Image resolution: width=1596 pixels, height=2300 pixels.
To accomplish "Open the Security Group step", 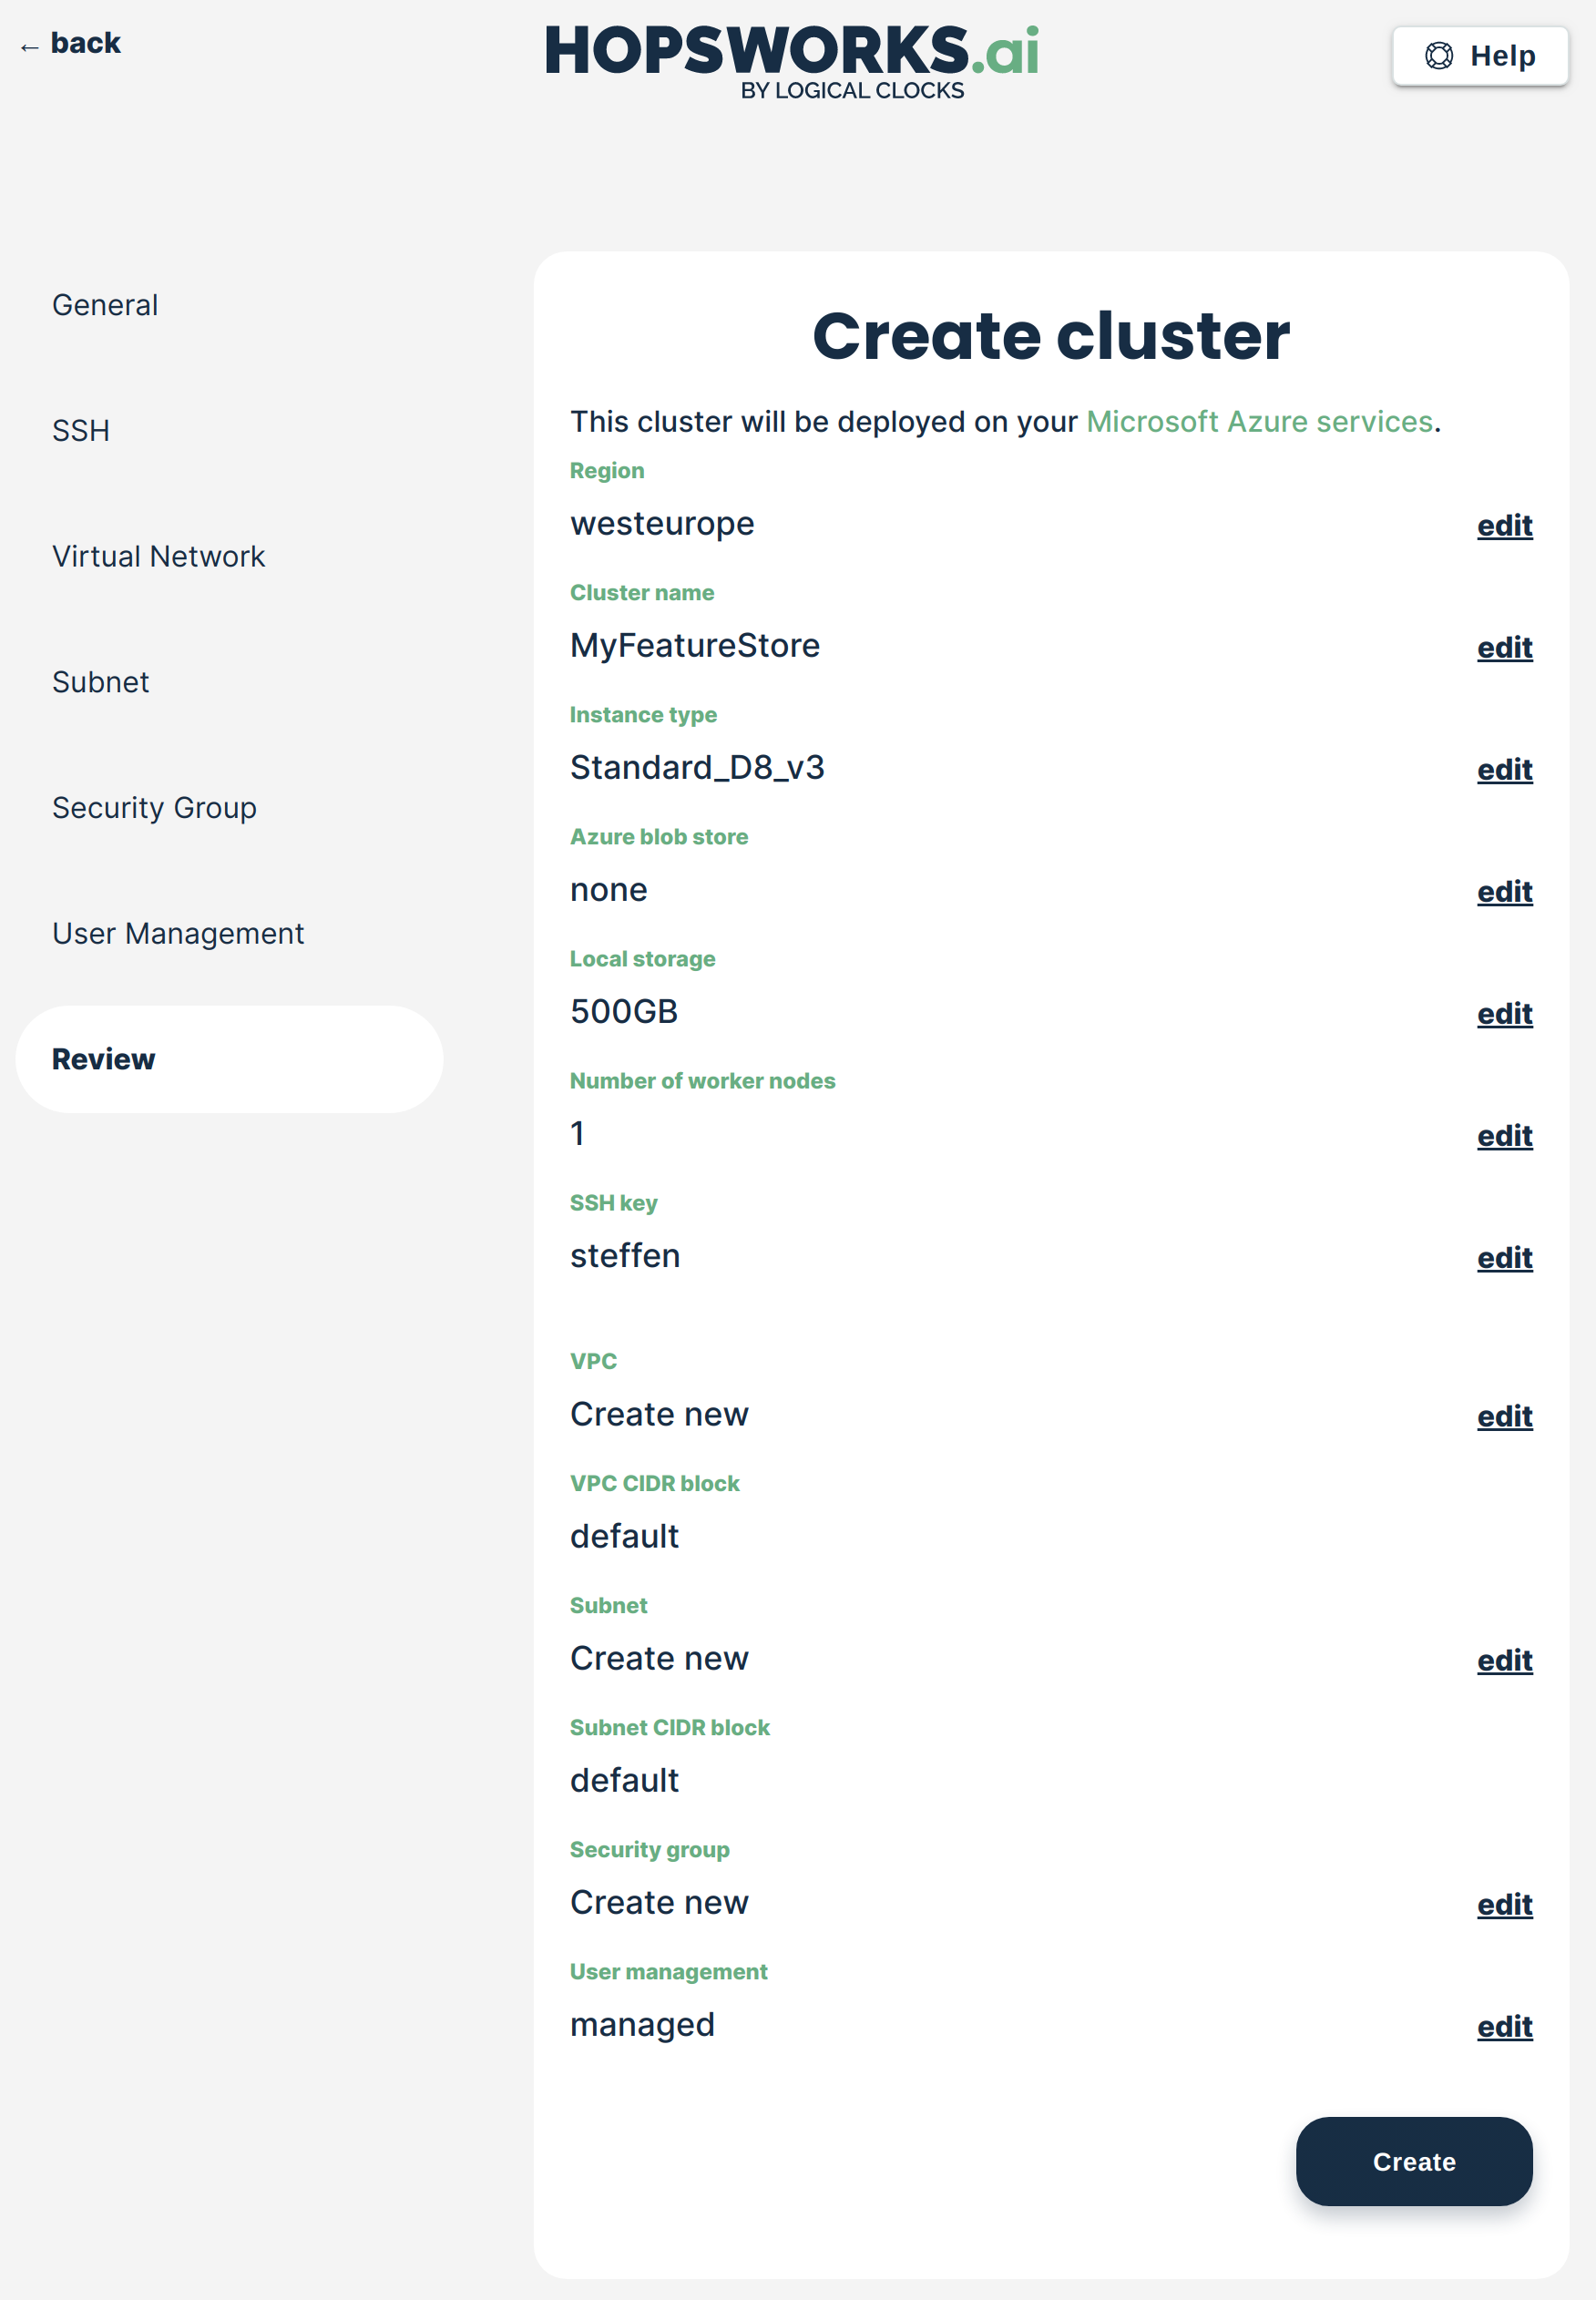I will (154, 807).
